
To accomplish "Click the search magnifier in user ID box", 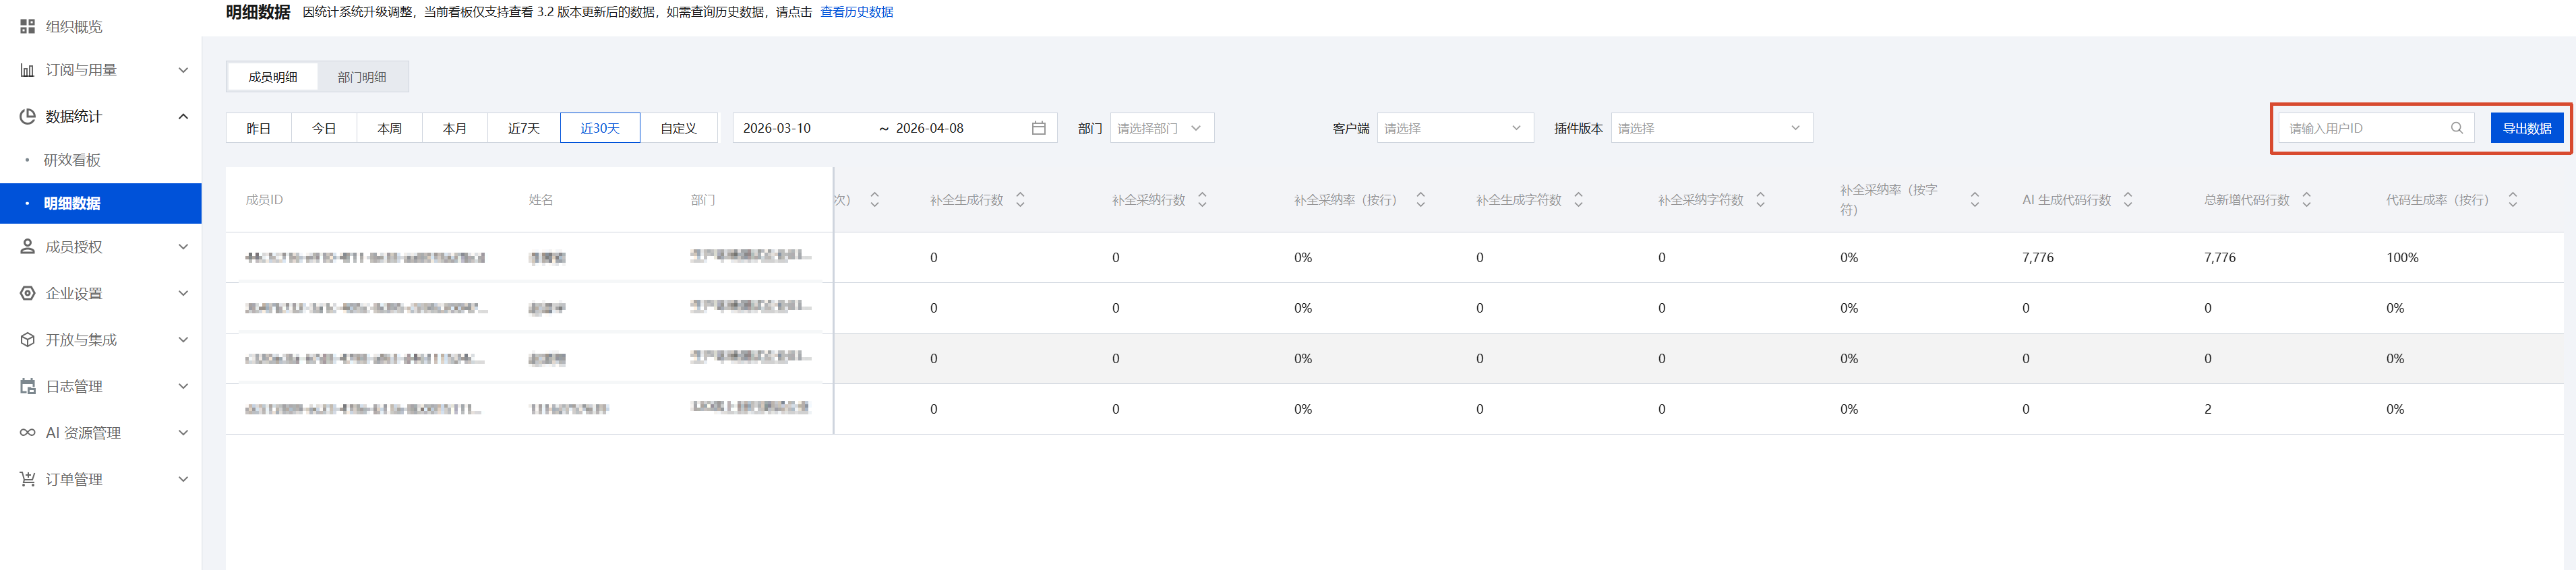I will point(2456,128).
